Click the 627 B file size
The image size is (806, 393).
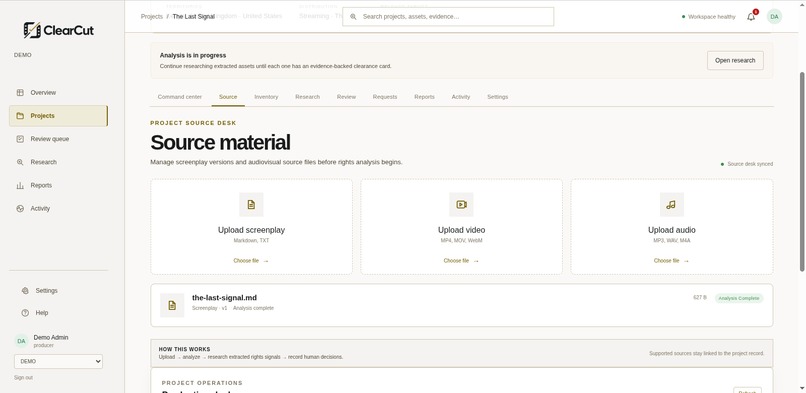(x=700, y=297)
